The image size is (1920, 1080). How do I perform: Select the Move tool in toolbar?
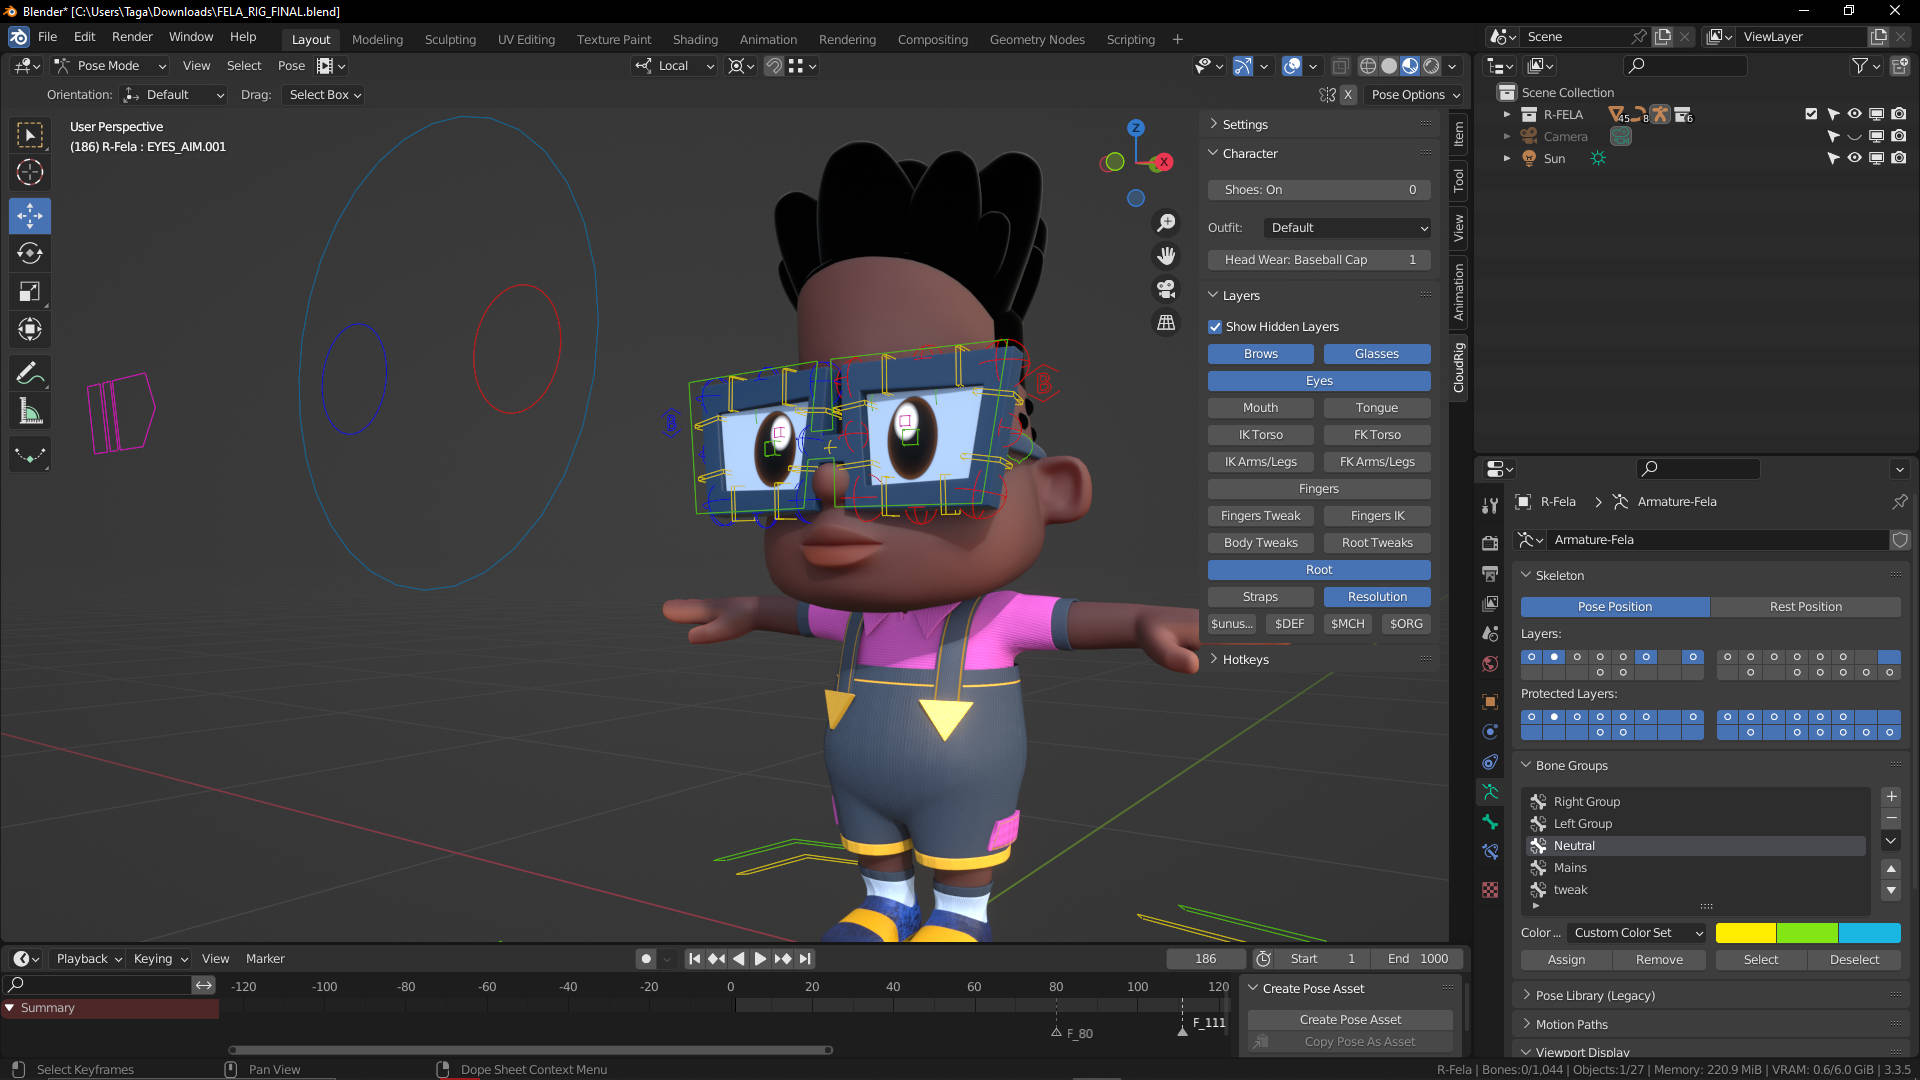(30, 215)
